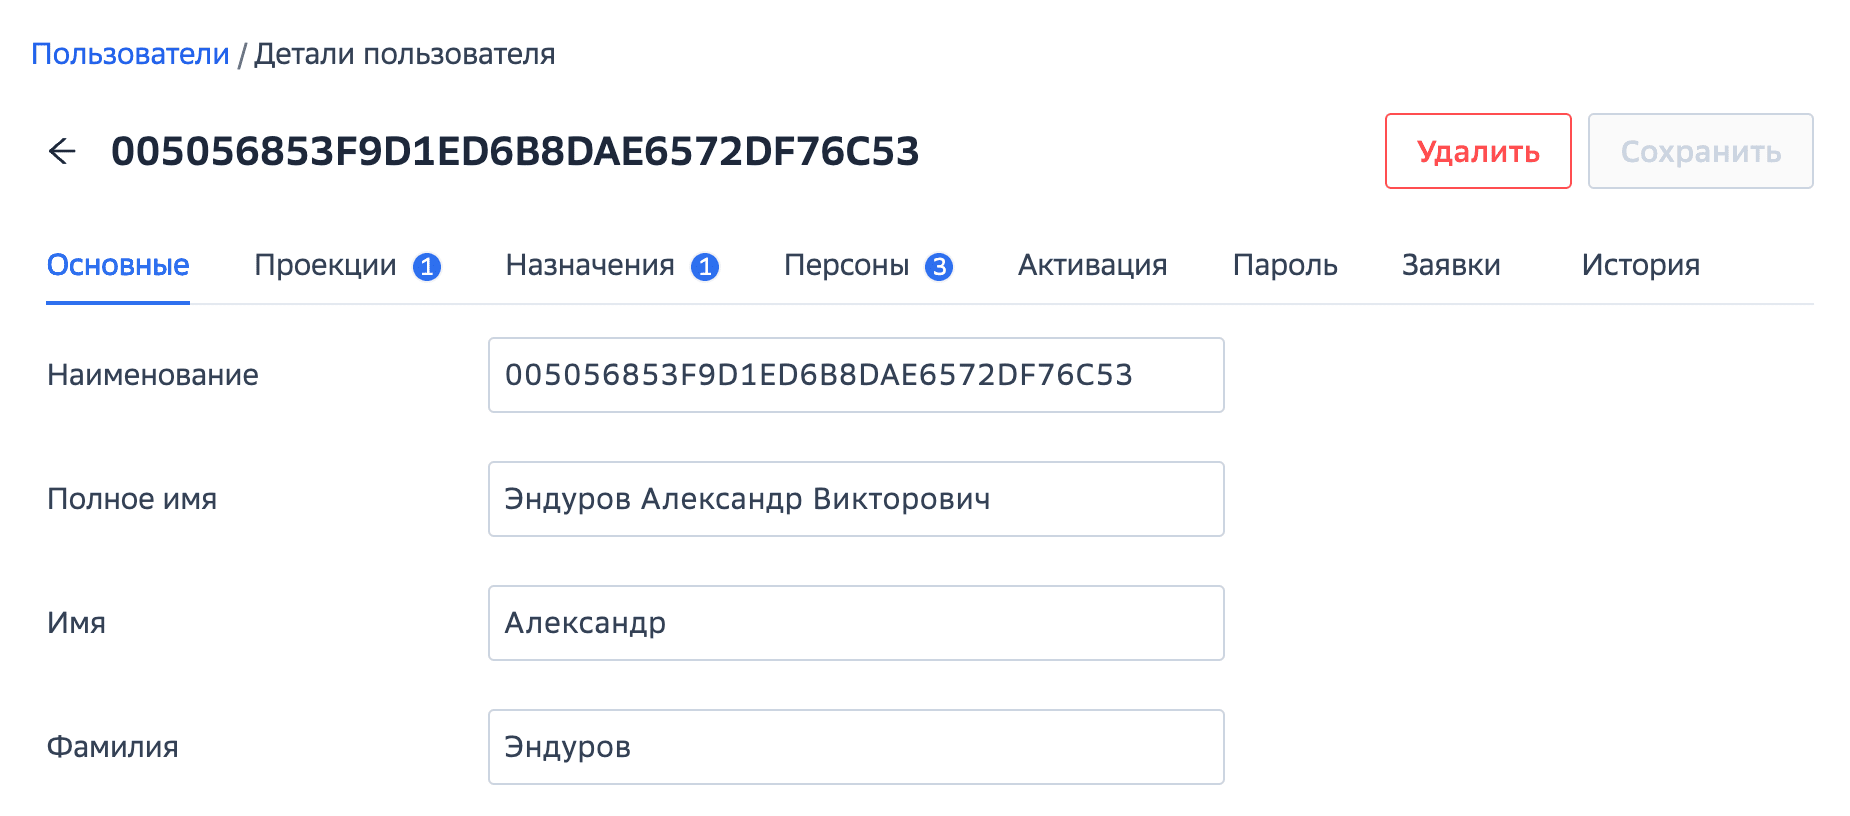Focus the Фамилия field containing Эндуров
The width and height of the screenshot is (1850, 816).
[x=856, y=747]
